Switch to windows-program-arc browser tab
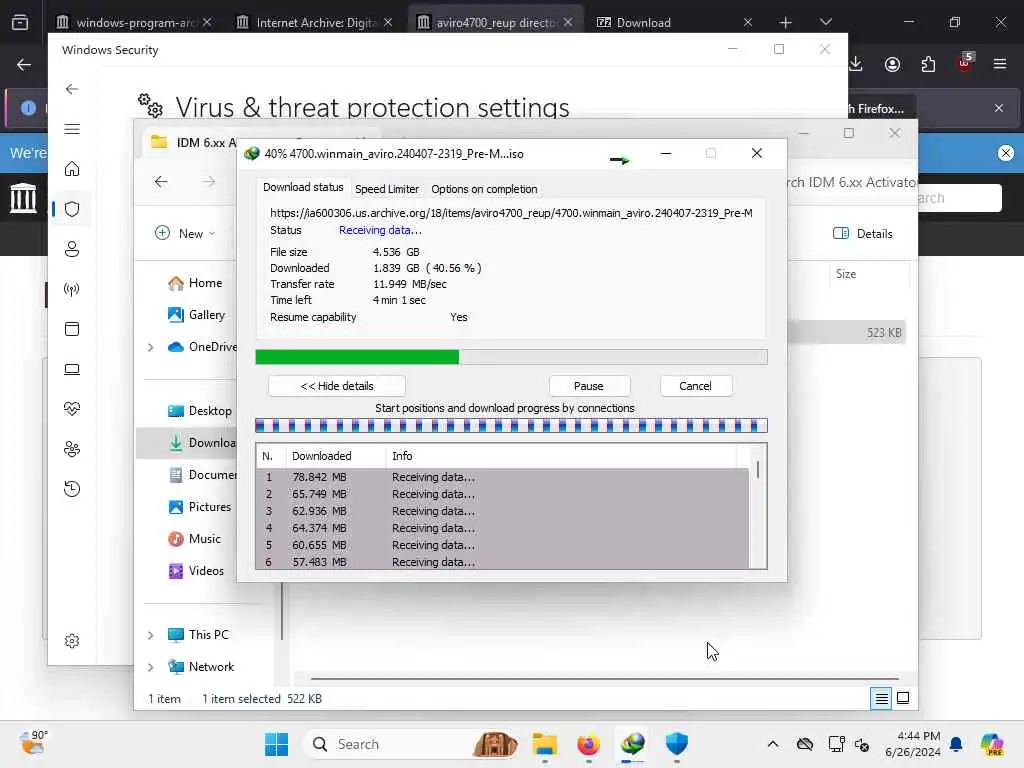 [x=135, y=22]
